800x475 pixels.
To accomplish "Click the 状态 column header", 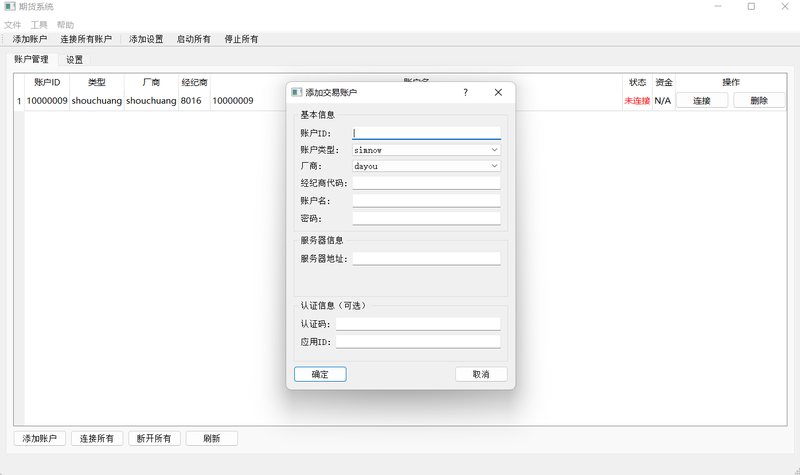I will pyautogui.click(x=637, y=82).
